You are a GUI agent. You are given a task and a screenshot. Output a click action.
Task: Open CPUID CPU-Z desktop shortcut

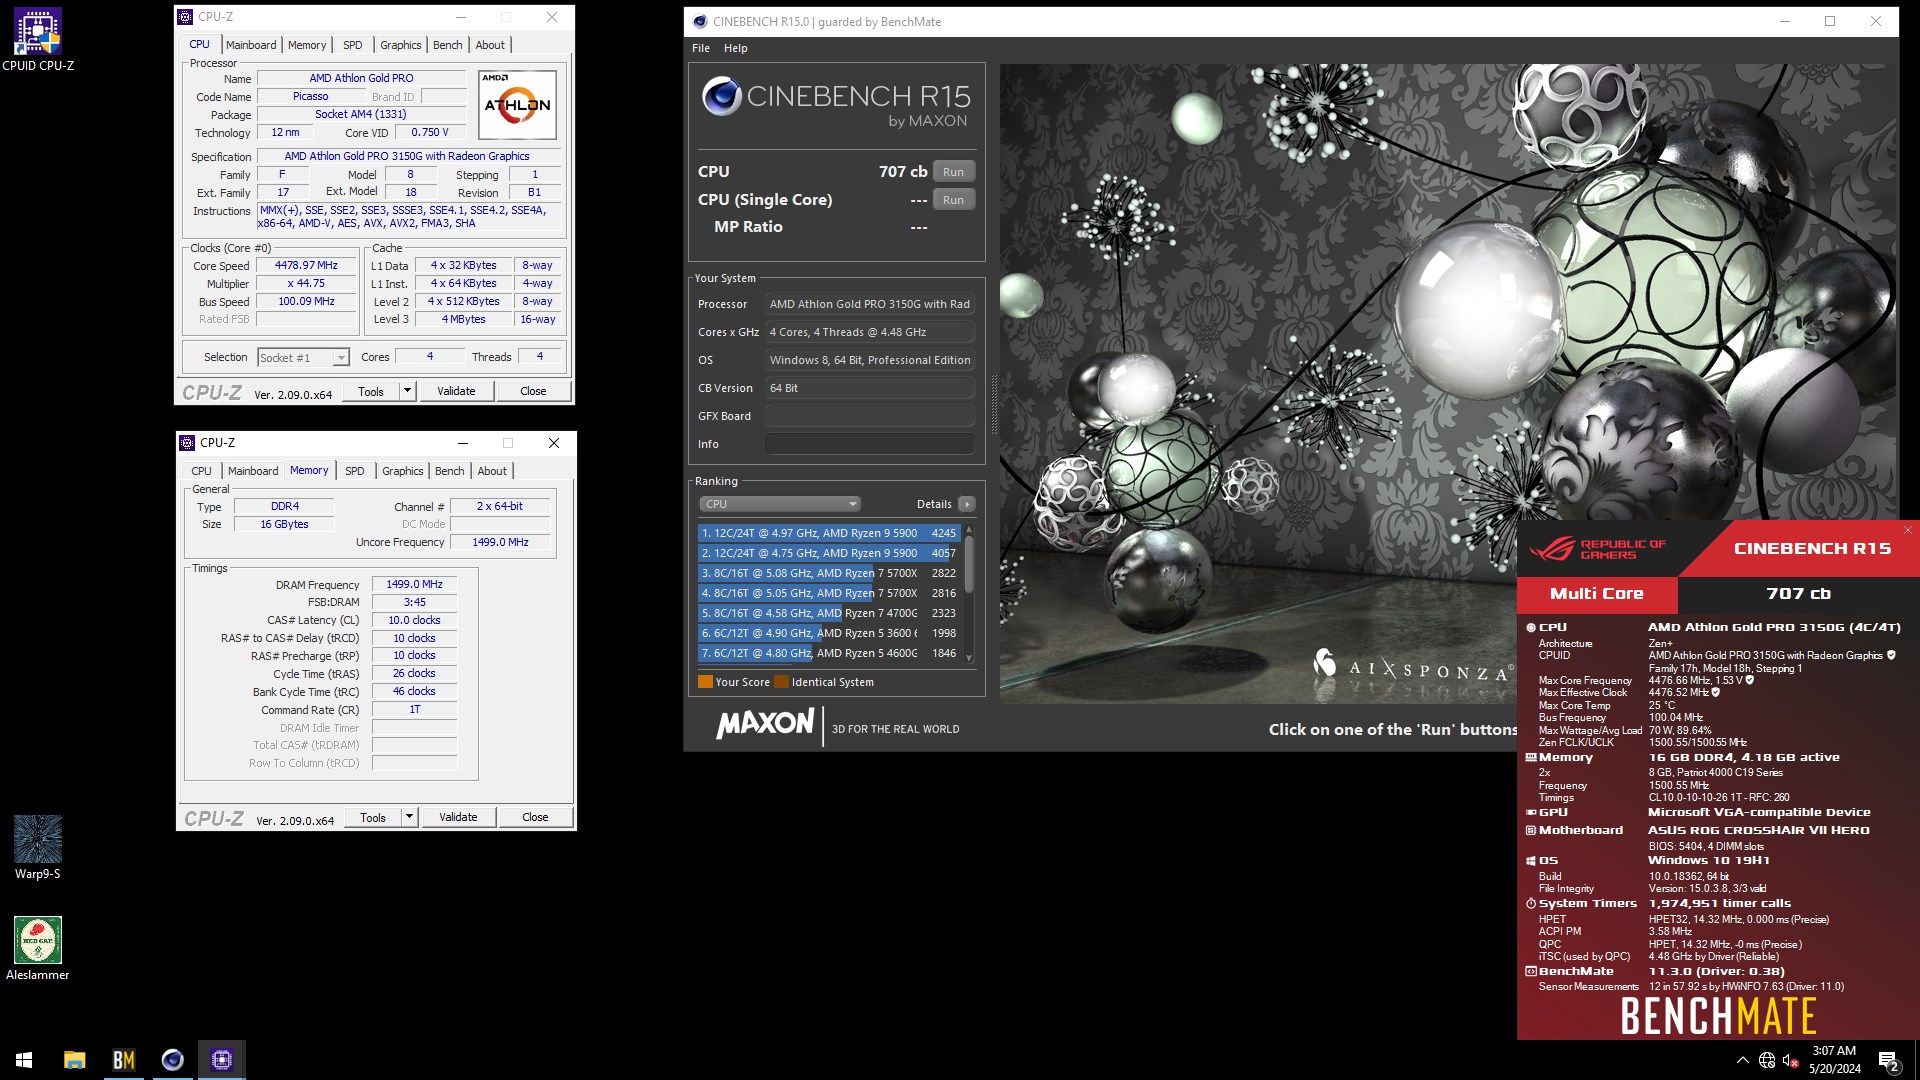(x=38, y=40)
